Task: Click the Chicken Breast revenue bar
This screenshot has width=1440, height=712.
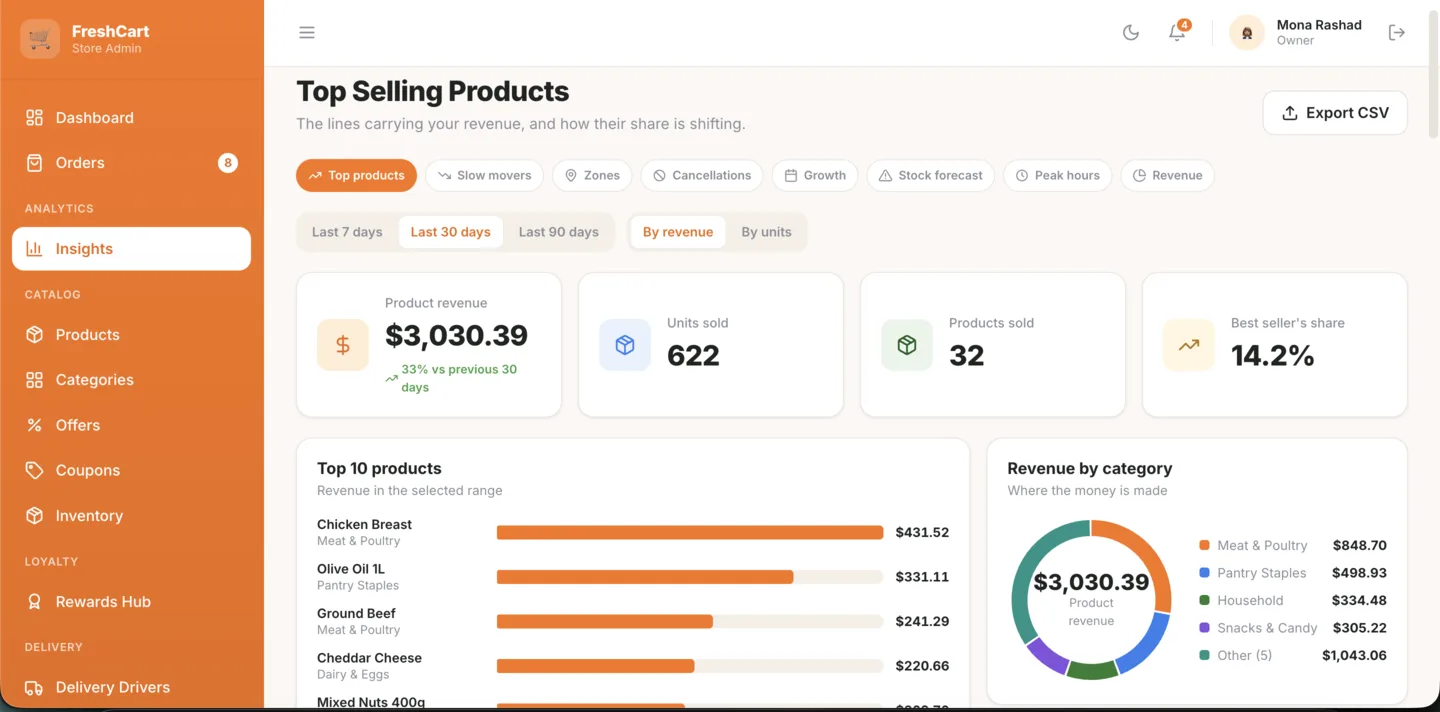Action: 690,533
